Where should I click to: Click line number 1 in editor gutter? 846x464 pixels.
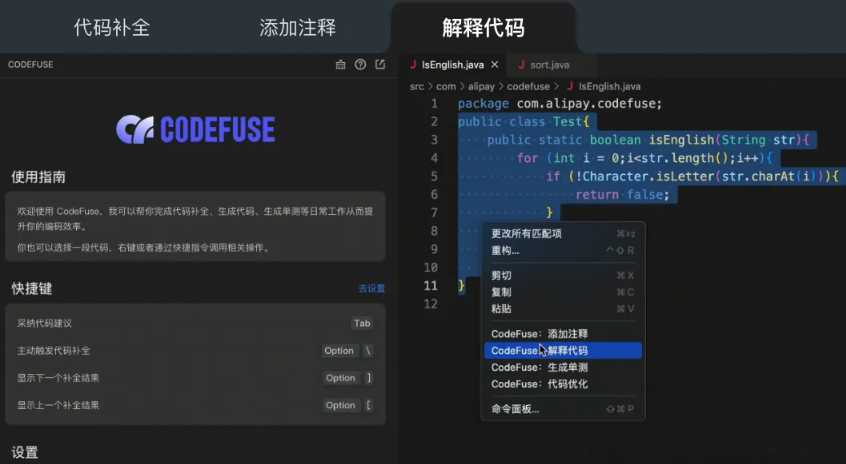(434, 104)
